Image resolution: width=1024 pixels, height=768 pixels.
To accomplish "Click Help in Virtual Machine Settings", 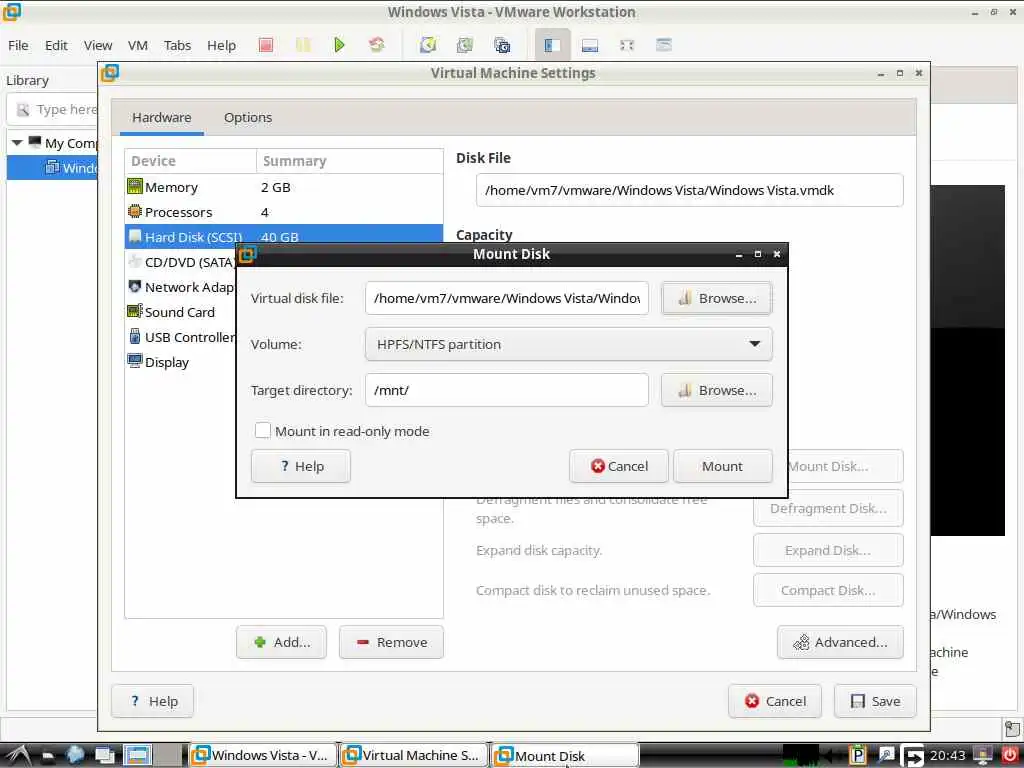I will 153,701.
